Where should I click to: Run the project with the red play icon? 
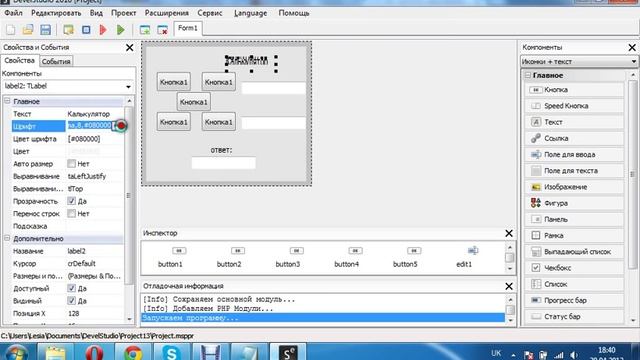(x=103, y=29)
